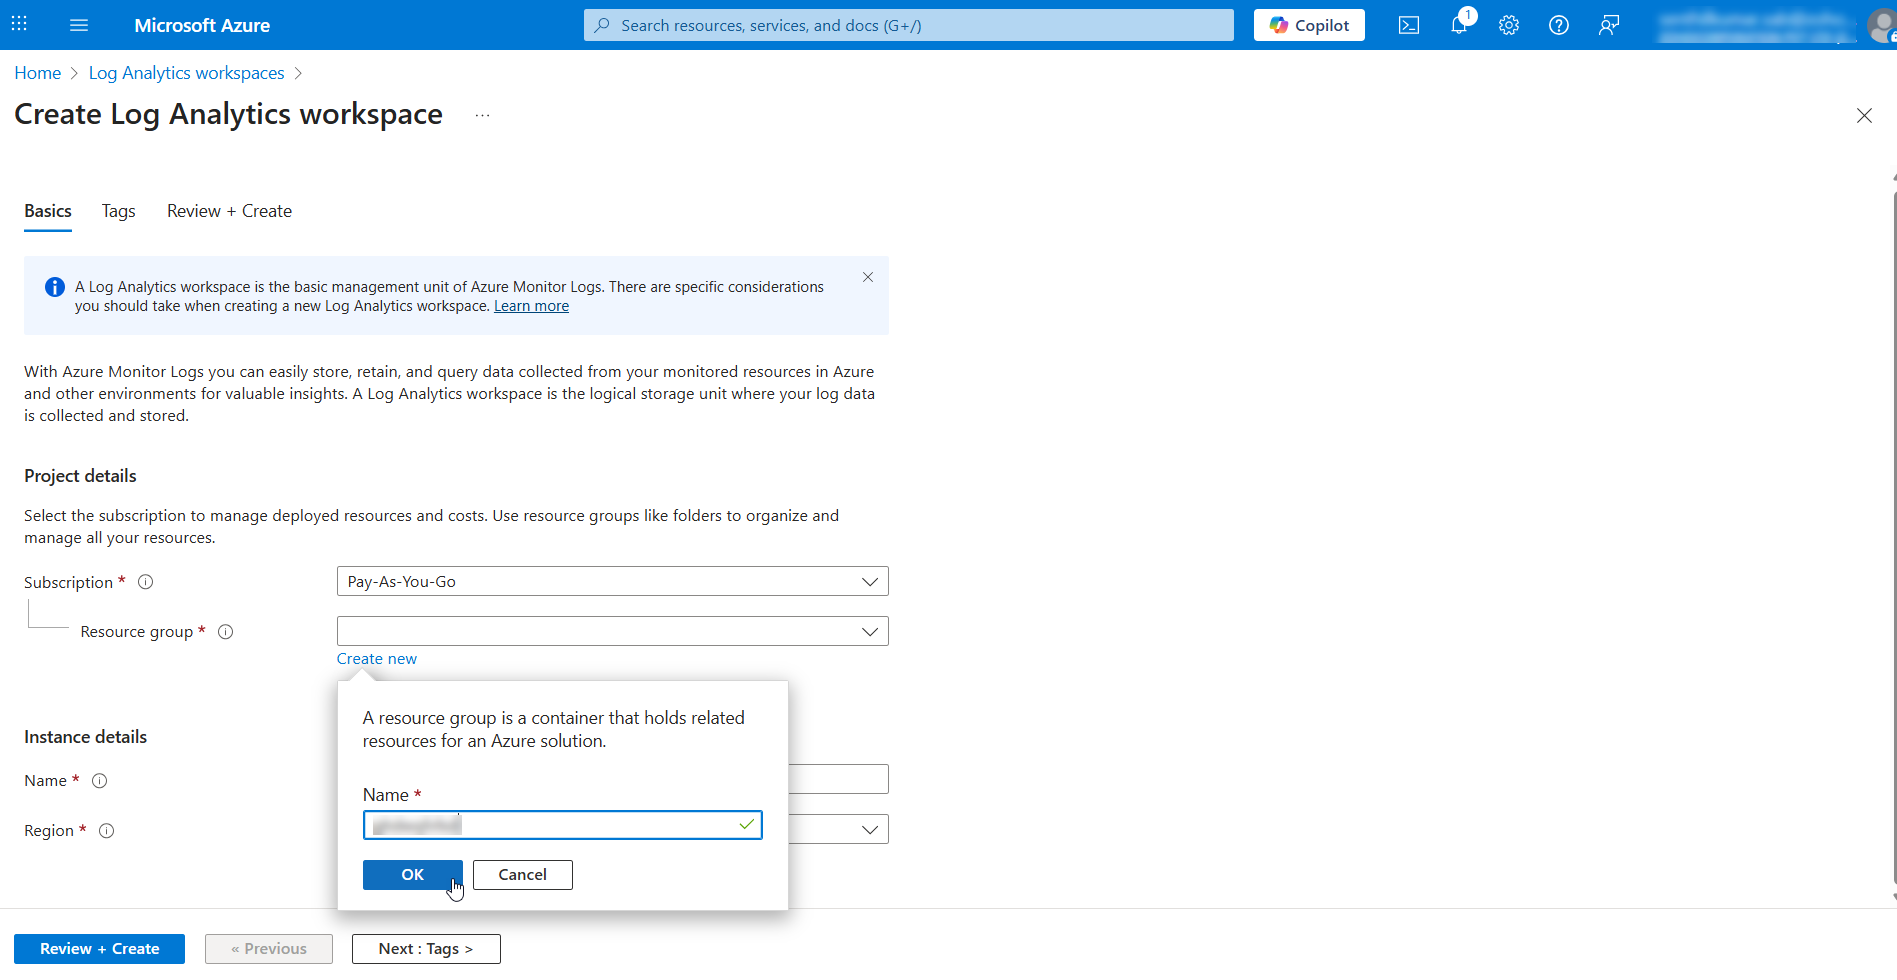Click the resource group Name field
This screenshot has width=1897, height=980.
pos(562,824)
